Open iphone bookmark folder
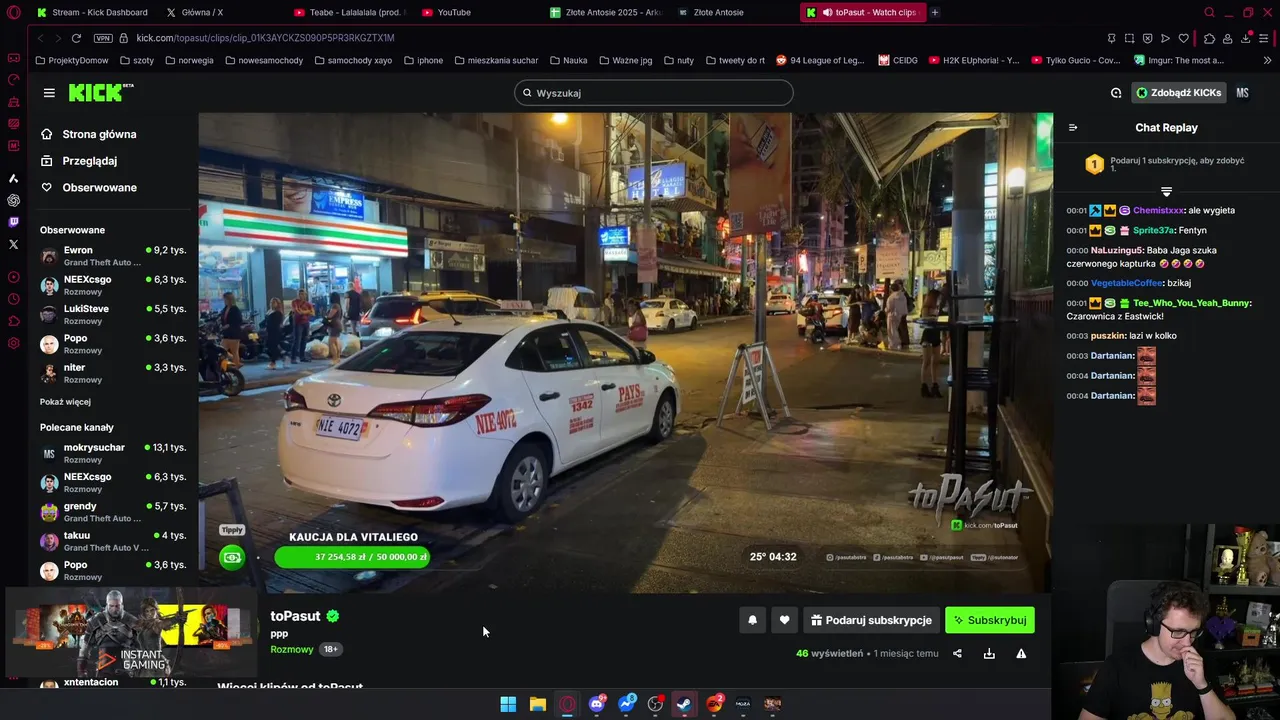The height and width of the screenshot is (720, 1280). [x=423, y=60]
